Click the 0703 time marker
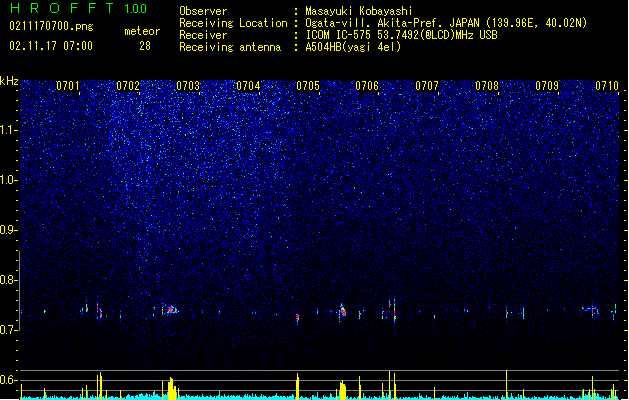The image size is (629, 400). [188, 86]
